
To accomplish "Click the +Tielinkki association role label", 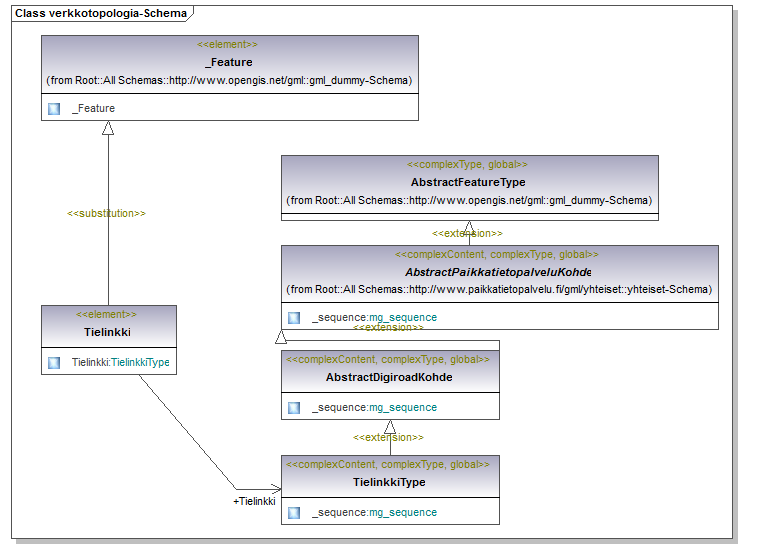I will [x=254, y=501].
